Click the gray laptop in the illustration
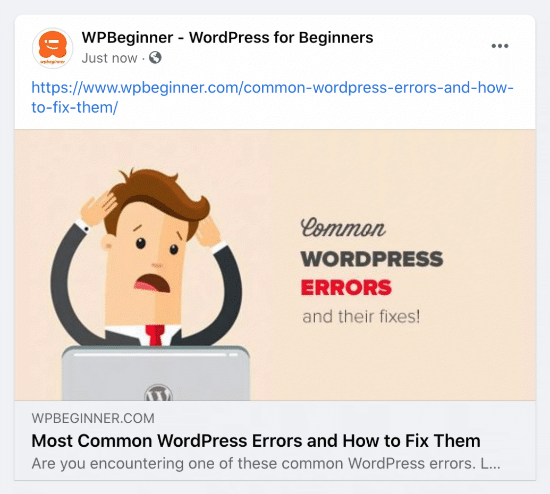Image resolution: width=550 pixels, height=494 pixels. click(x=156, y=373)
